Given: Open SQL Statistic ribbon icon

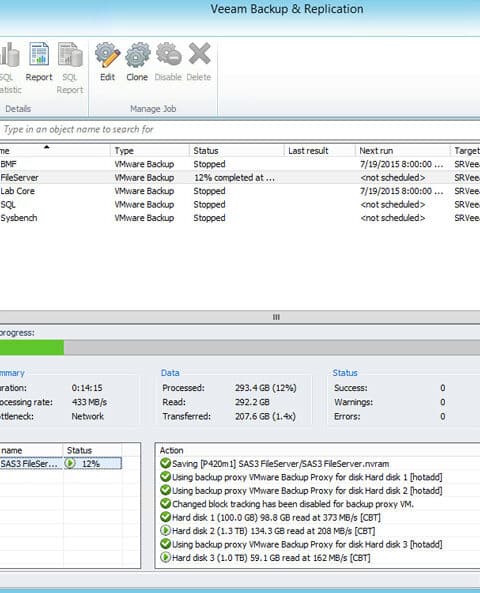Looking at the screenshot, I should (10, 68).
